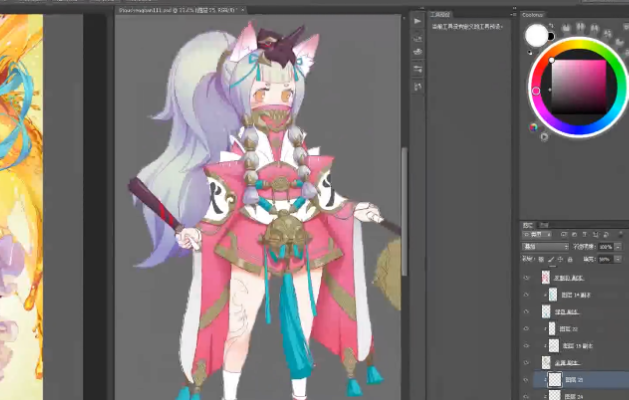Open the second collapsed panel icon below Actions

tap(418, 38)
